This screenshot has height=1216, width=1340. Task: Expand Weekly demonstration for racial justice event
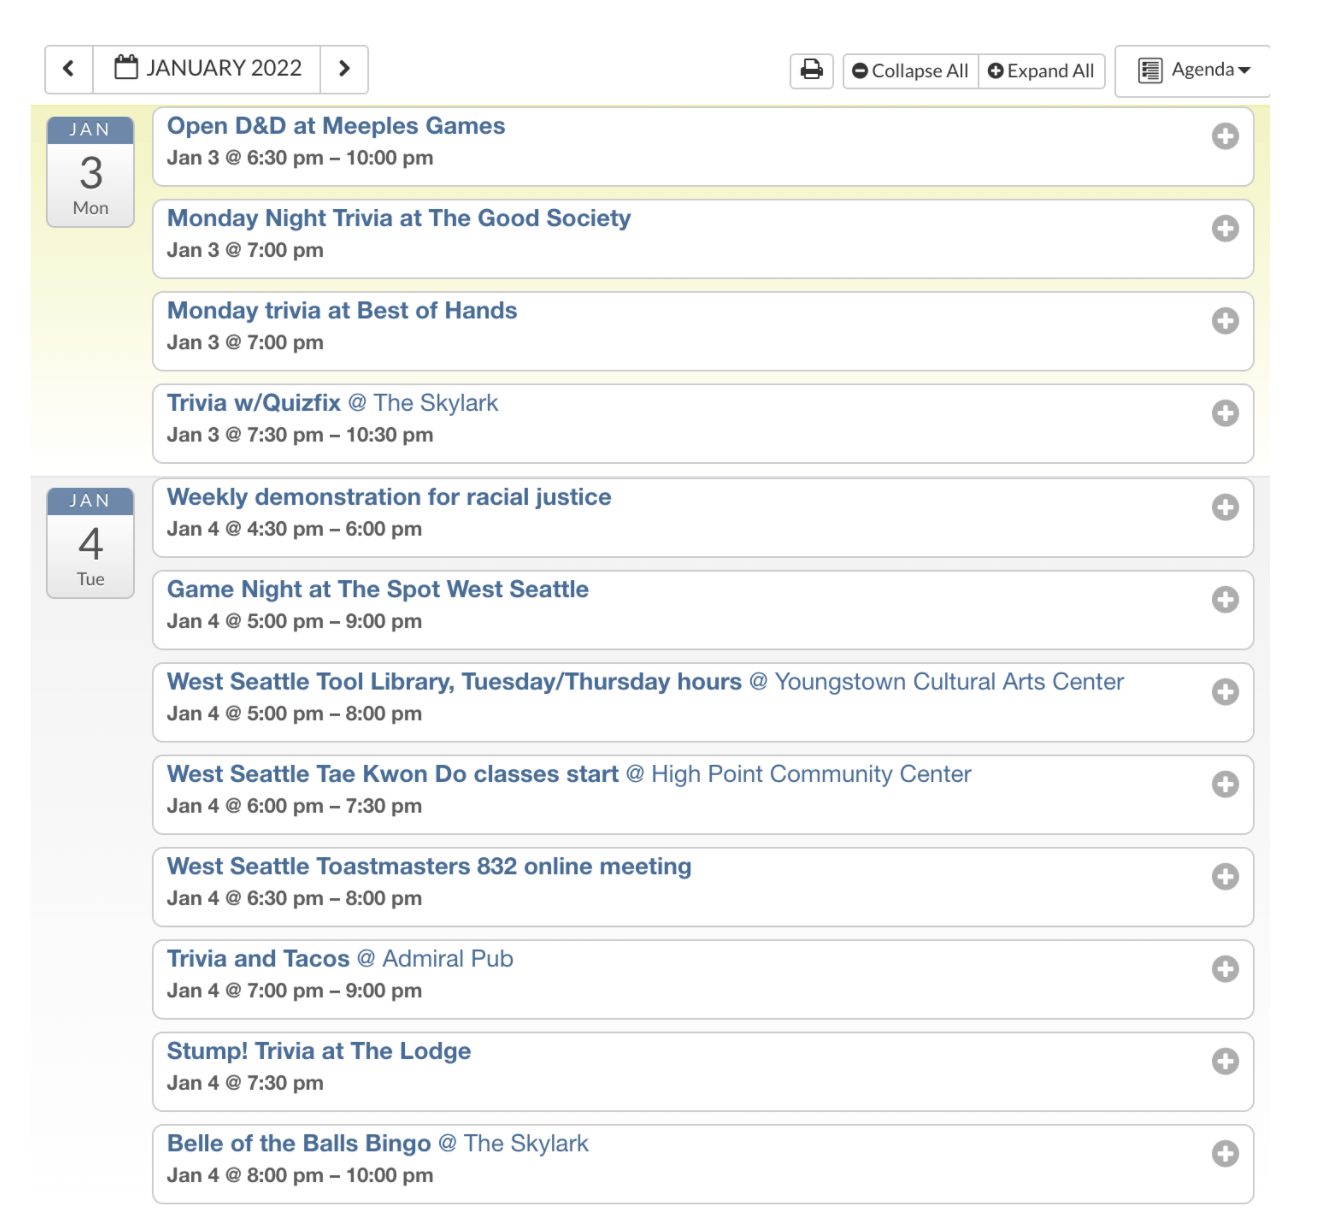click(x=1225, y=507)
